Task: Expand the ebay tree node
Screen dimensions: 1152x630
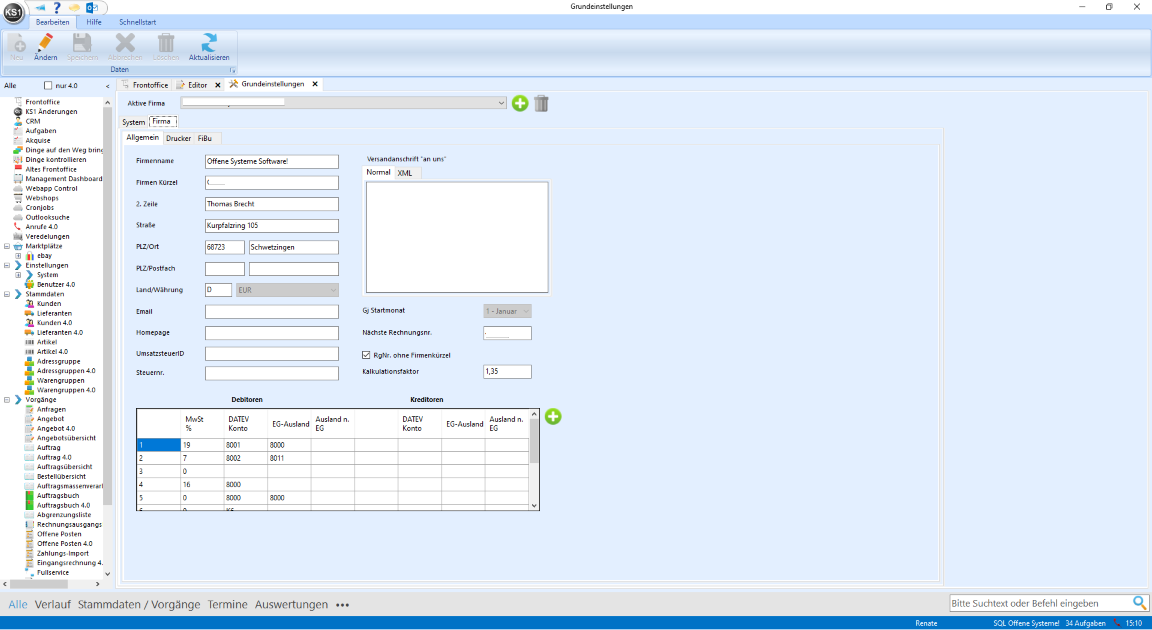Action: pos(18,256)
